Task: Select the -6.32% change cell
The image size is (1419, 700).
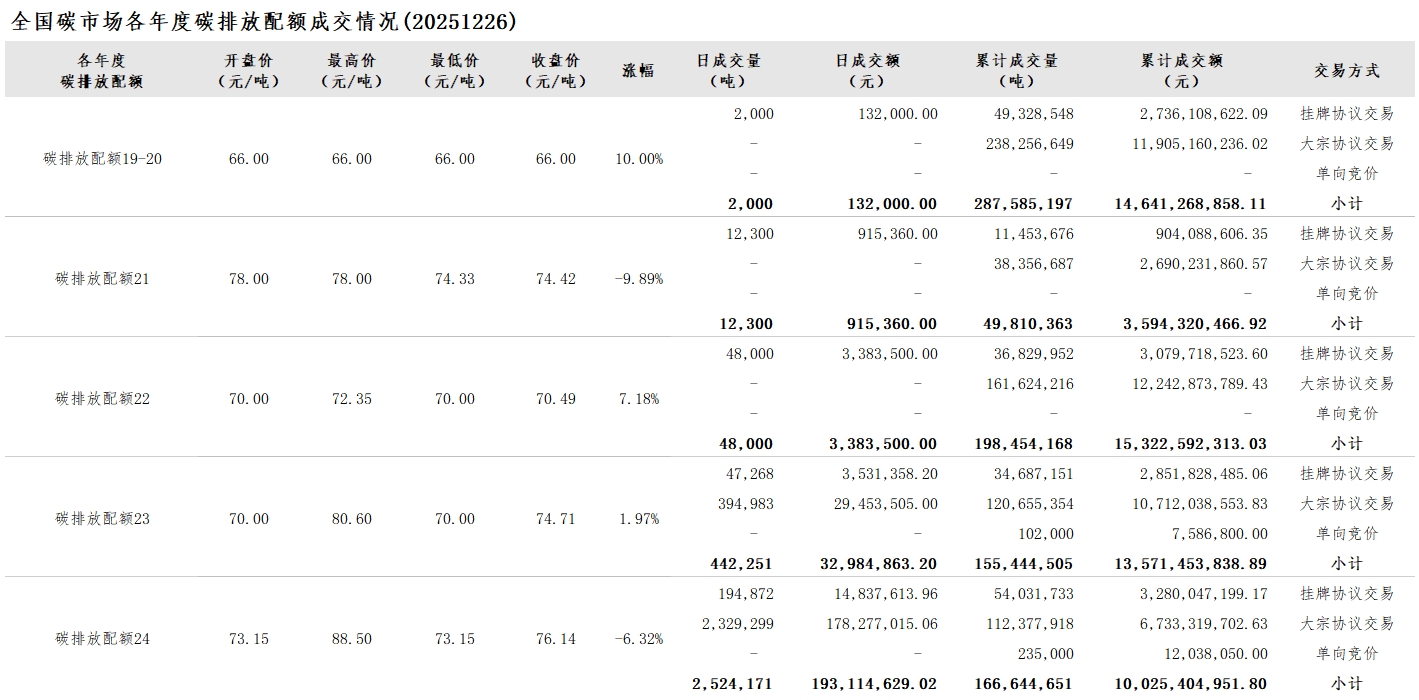Action: [639, 639]
